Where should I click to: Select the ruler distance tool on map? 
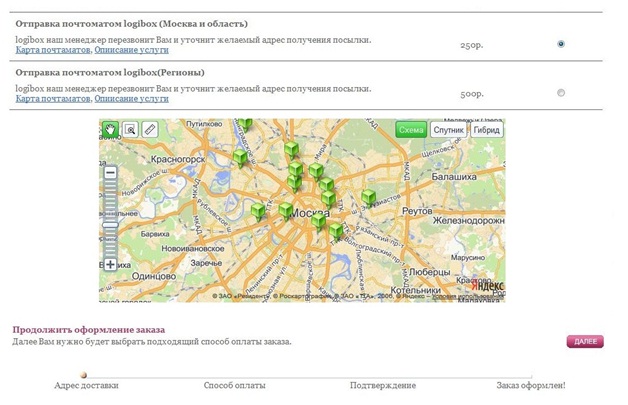click(x=150, y=129)
